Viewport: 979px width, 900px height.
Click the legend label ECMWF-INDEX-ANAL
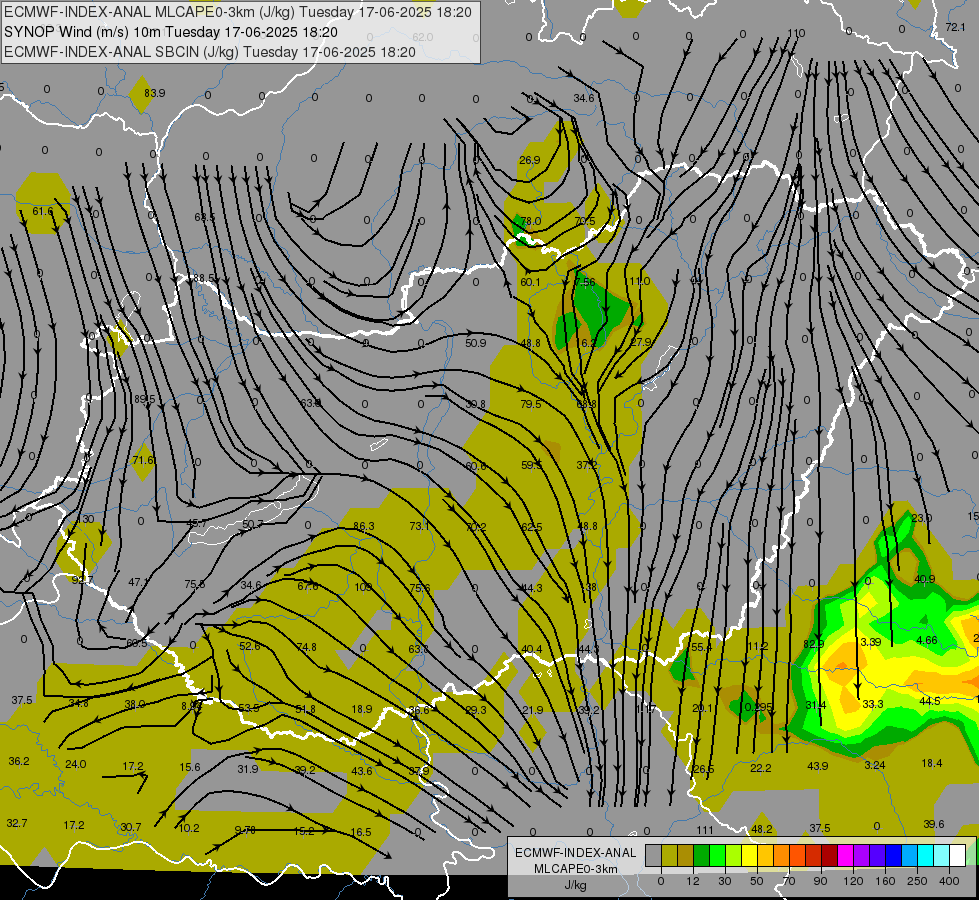tap(576, 853)
